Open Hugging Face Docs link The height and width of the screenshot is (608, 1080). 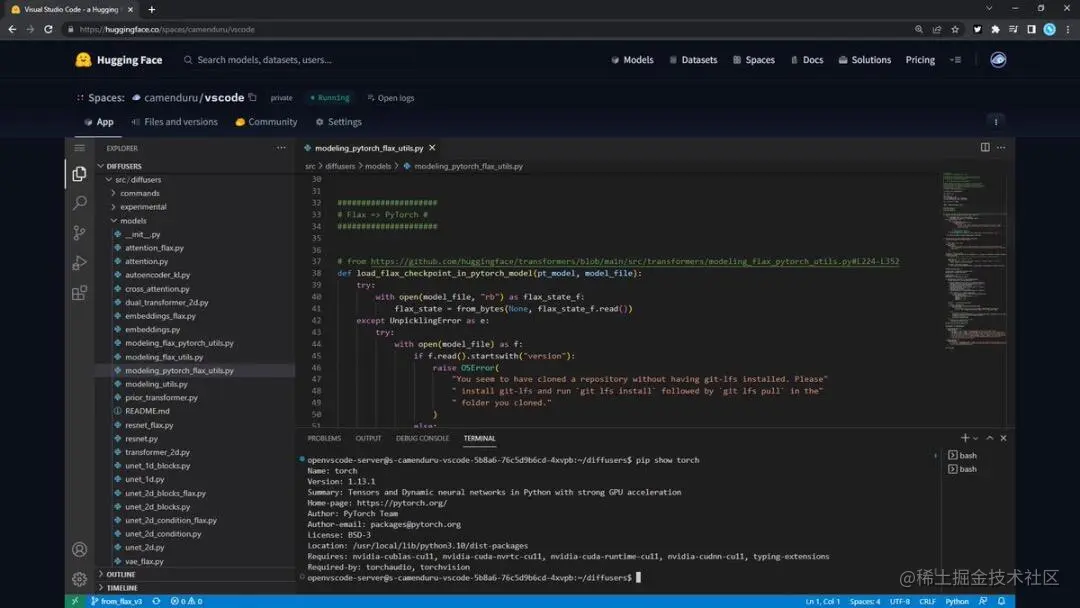click(807, 60)
